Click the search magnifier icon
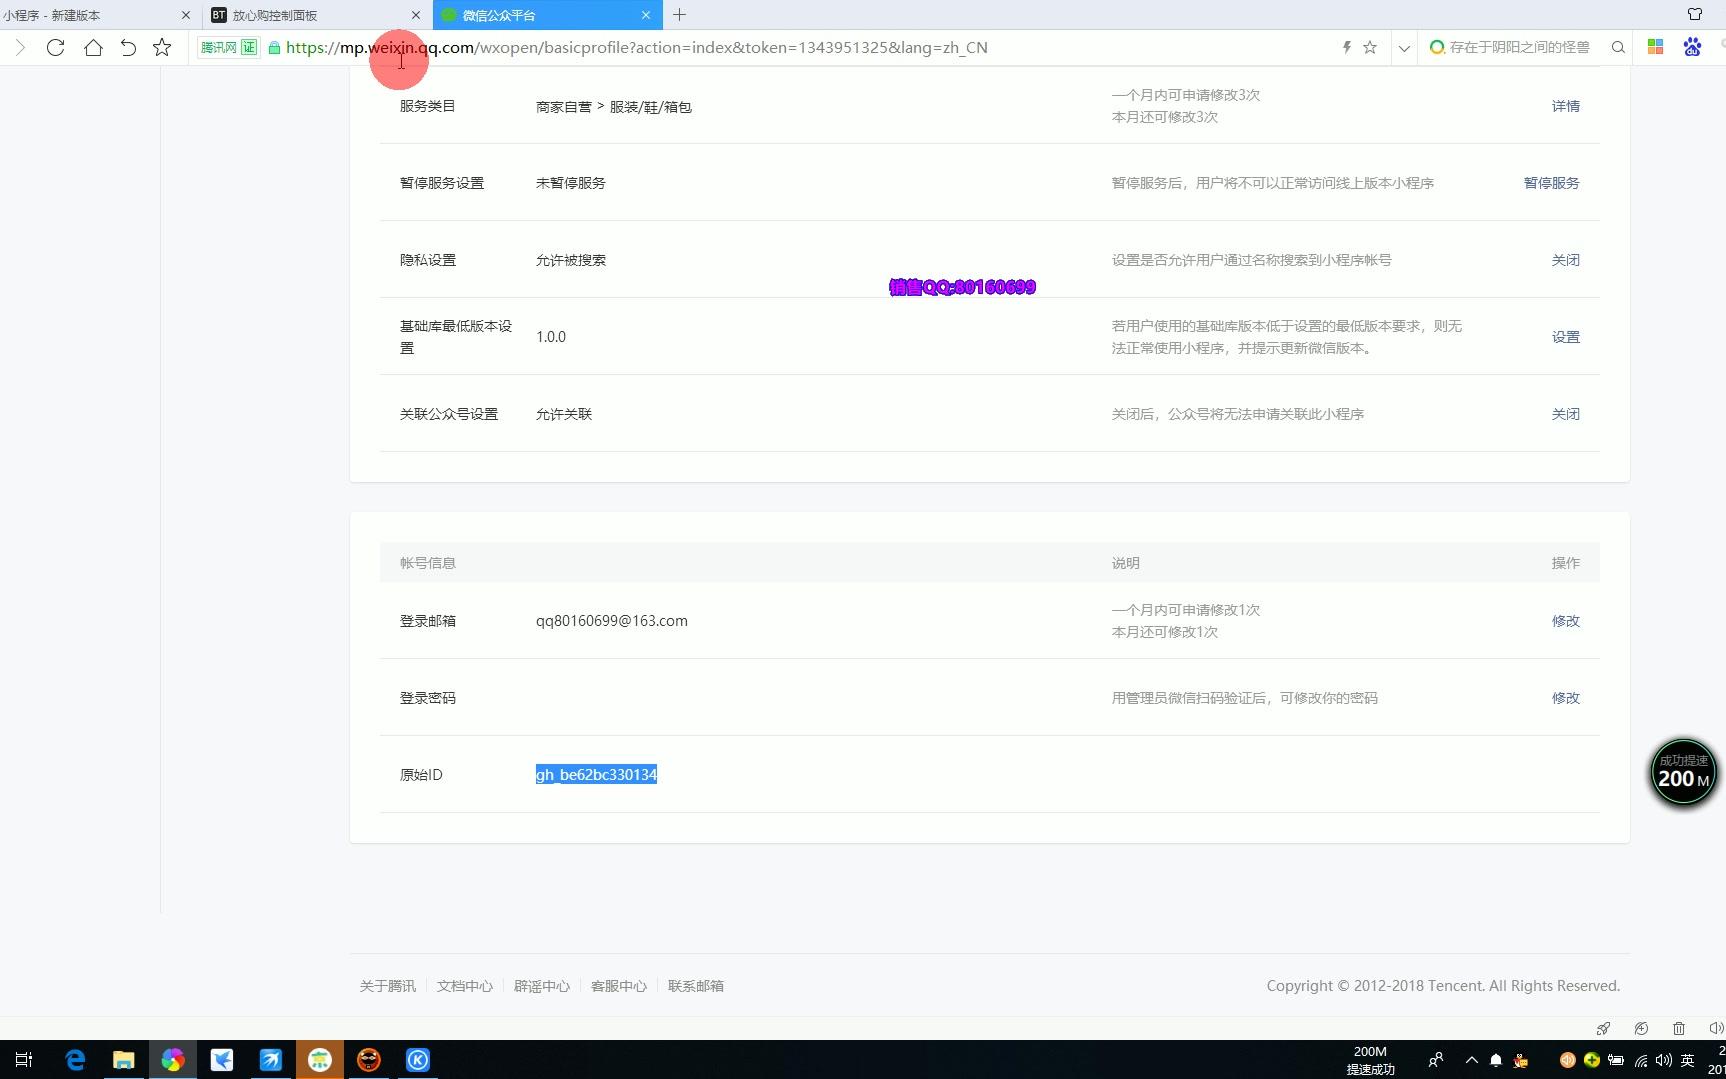 1618,47
